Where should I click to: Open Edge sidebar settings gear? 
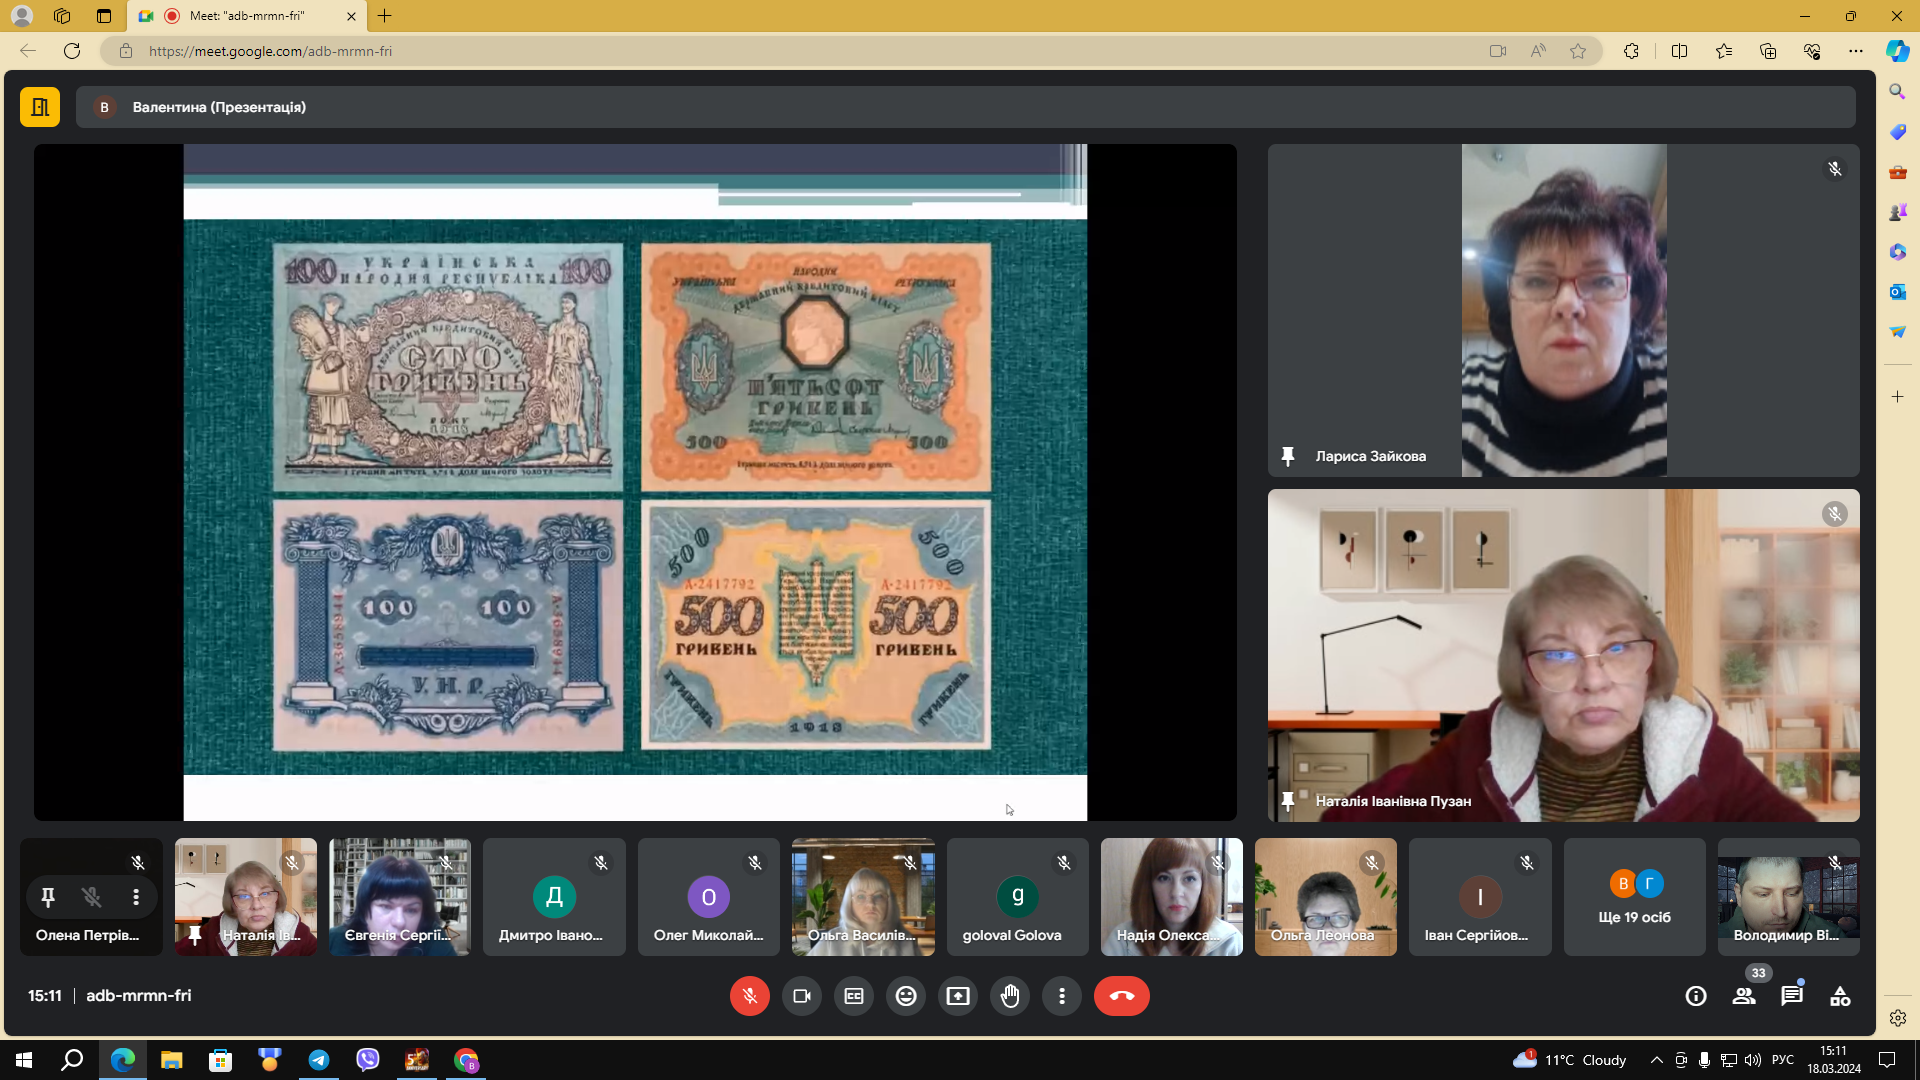click(x=1897, y=1018)
